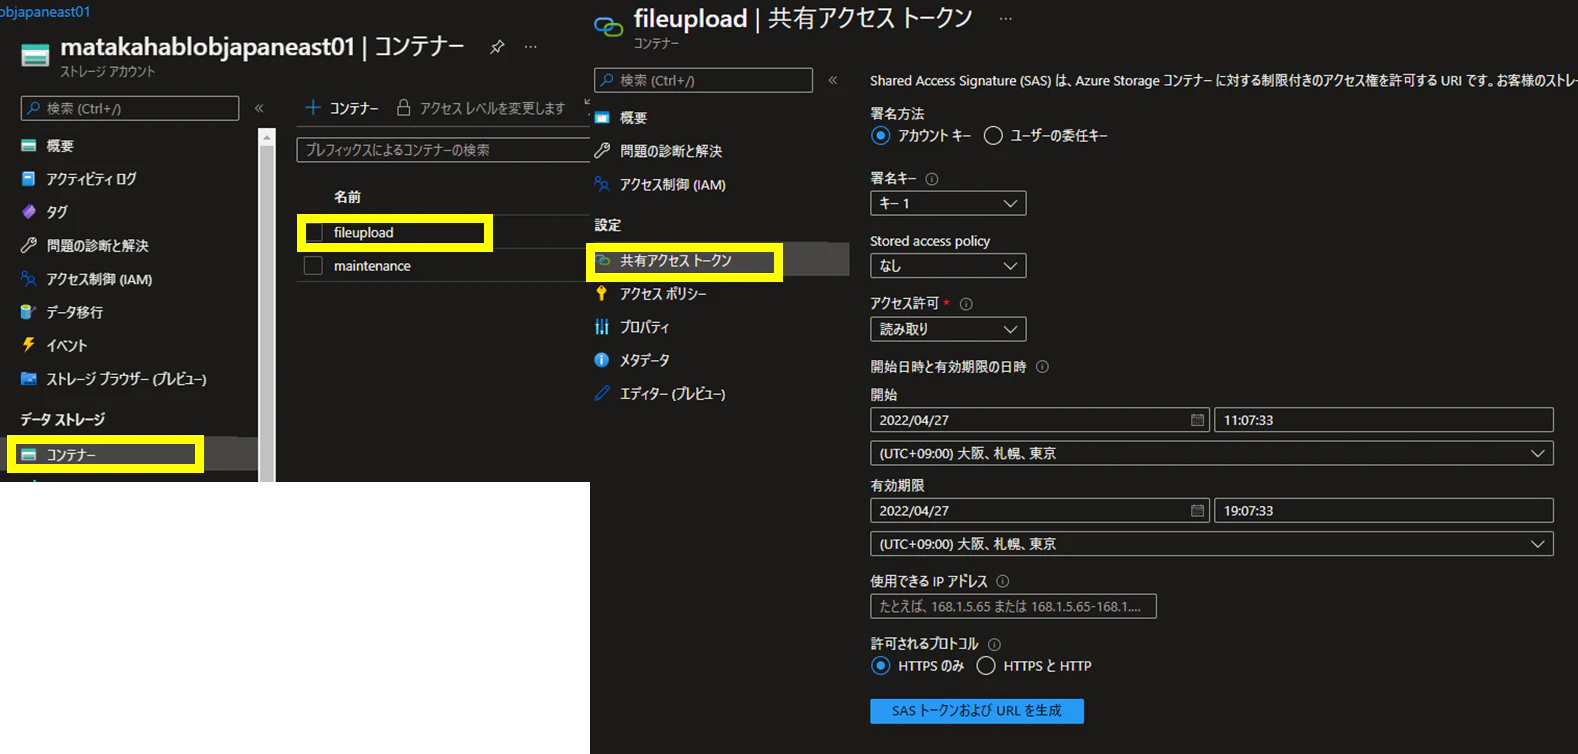Select the HTTPS のみ radio button
The width and height of the screenshot is (1578, 754).
point(880,665)
